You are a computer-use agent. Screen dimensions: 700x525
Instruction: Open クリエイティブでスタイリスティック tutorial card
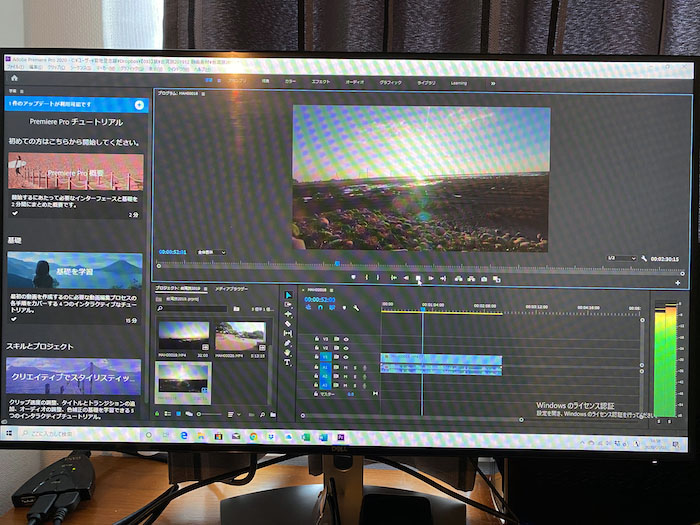click(x=73, y=376)
